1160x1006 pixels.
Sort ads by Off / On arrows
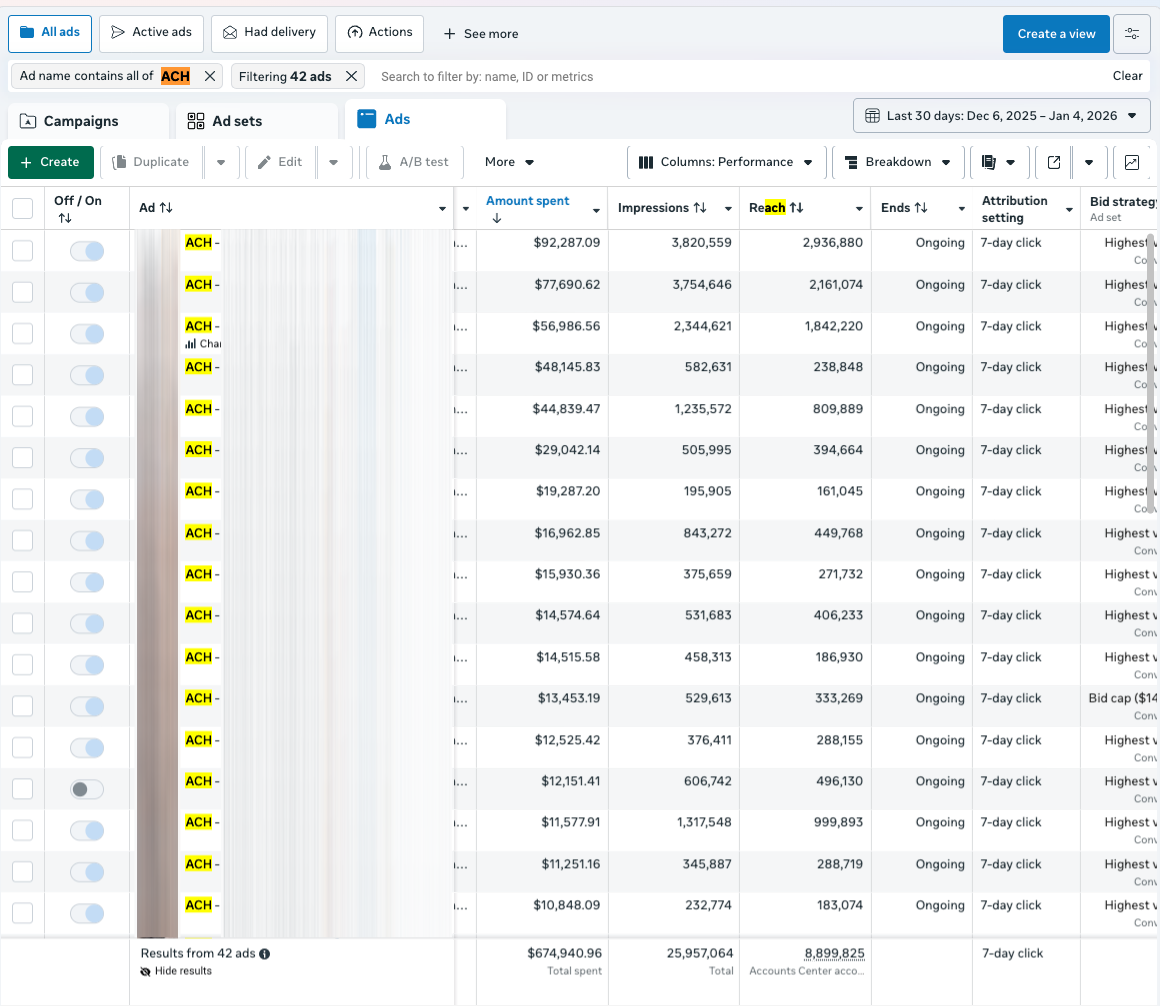pyautogui.click(x=65, y=218)
